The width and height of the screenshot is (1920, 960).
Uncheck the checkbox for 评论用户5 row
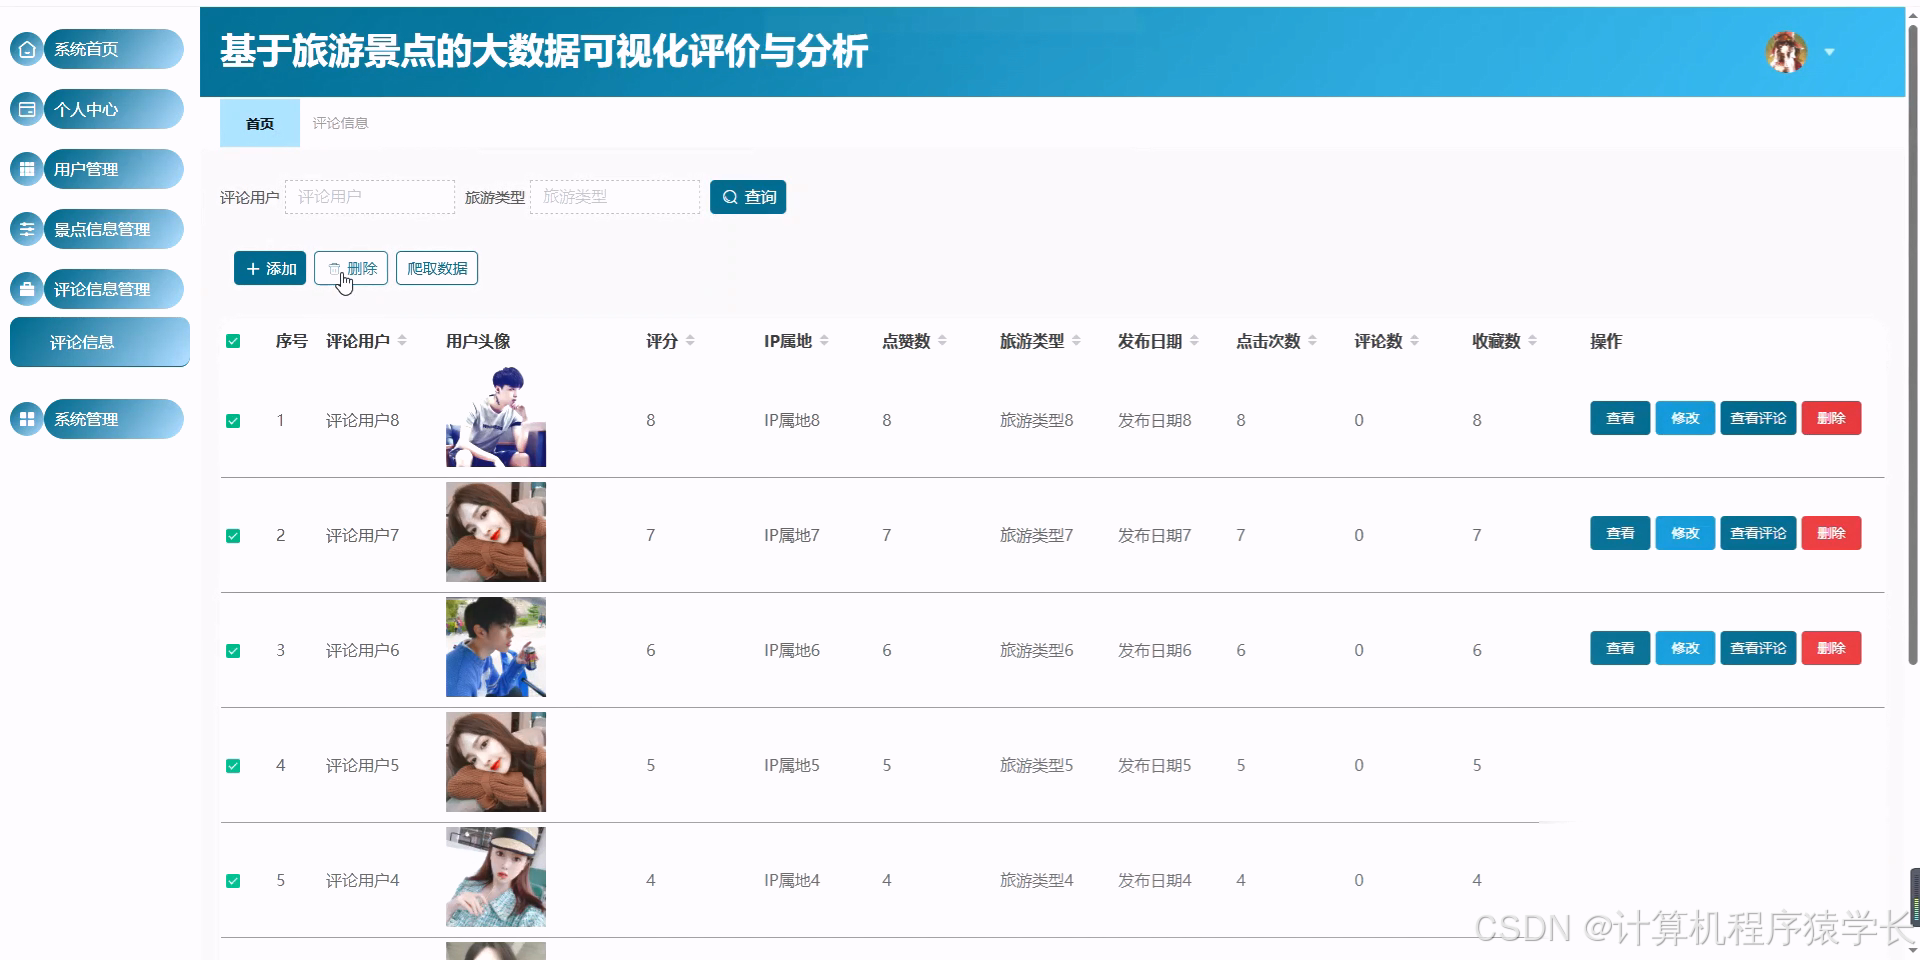(233, 765)
